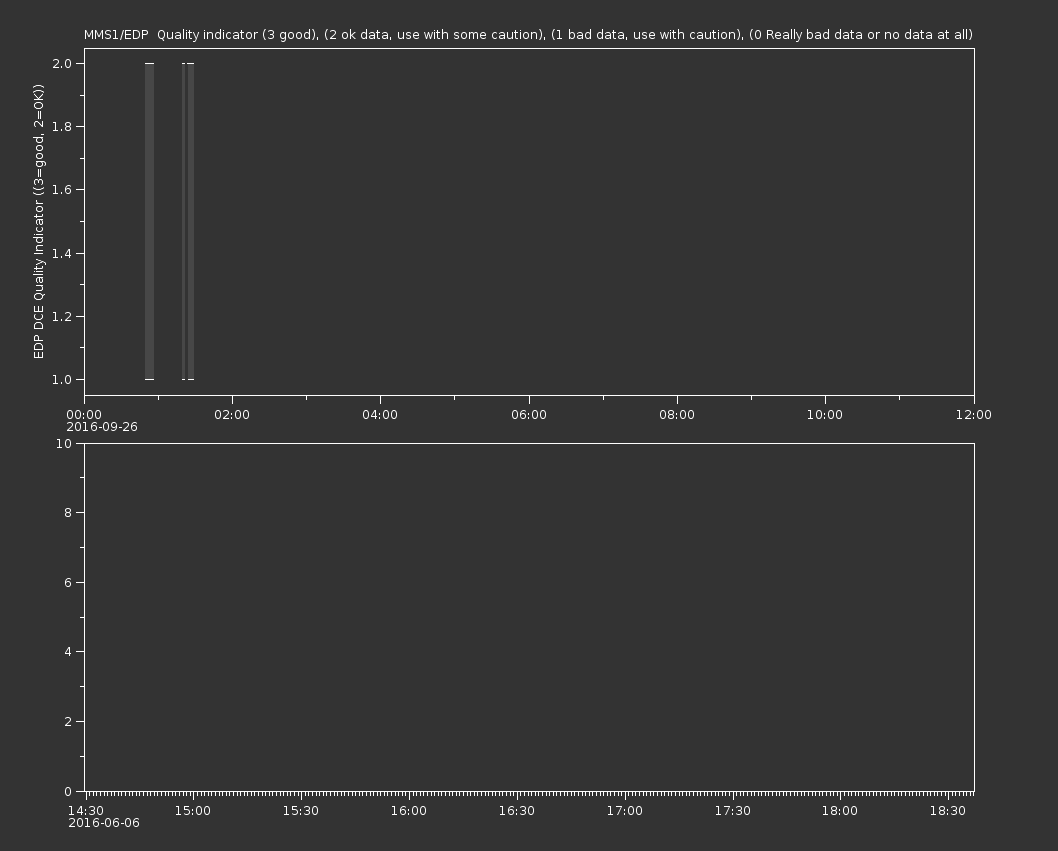Screen dimensions: 1058x851
Task: Click the 15:00 time label in lower plot
Action: pos(193,811)
